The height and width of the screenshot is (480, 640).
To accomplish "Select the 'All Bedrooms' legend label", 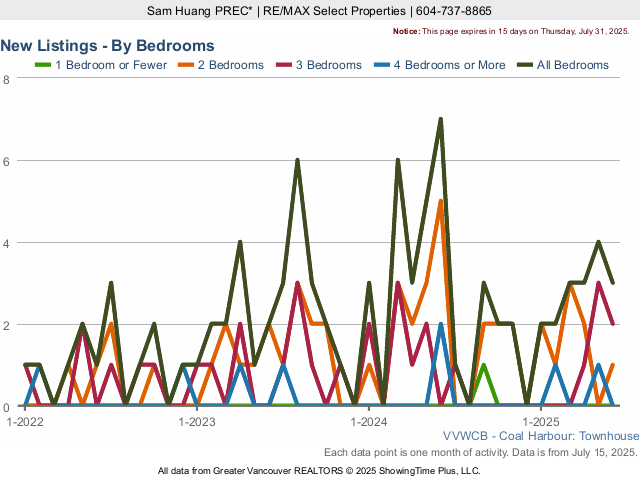I will [x=573, y=65].
